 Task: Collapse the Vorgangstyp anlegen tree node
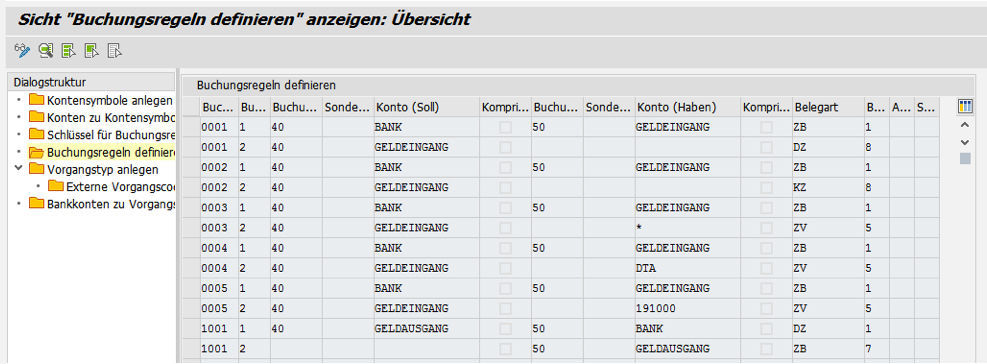click(x=19, y=169)
